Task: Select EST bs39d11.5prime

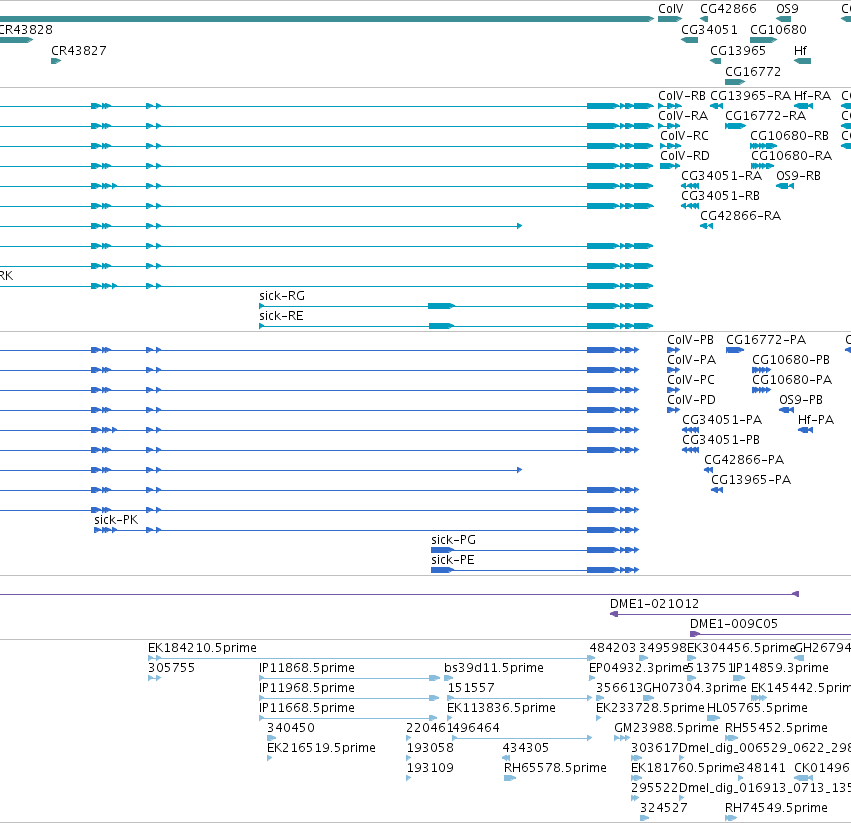Action: [494, 668]
